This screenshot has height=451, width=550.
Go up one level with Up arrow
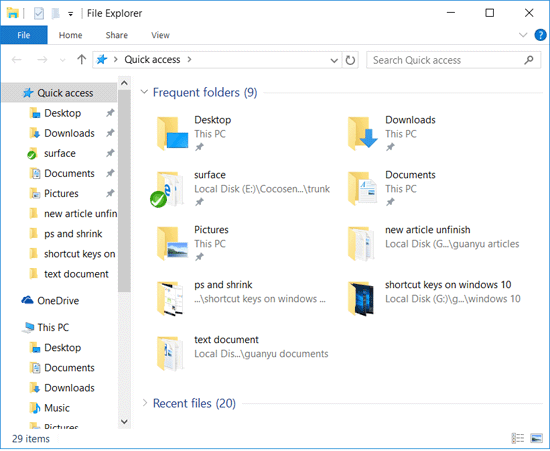pyautogui.click(x=81, y=60)
